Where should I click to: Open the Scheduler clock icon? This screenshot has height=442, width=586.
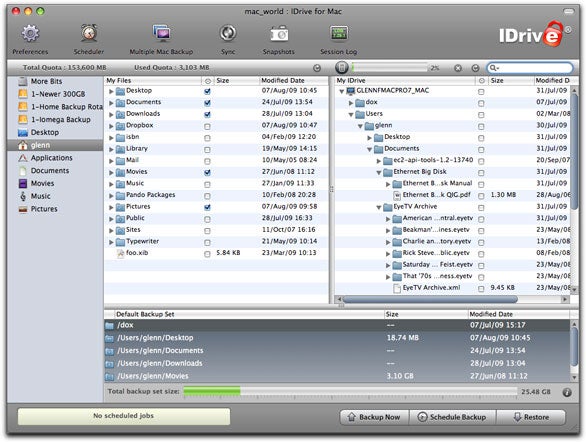[x=89, y=34]
